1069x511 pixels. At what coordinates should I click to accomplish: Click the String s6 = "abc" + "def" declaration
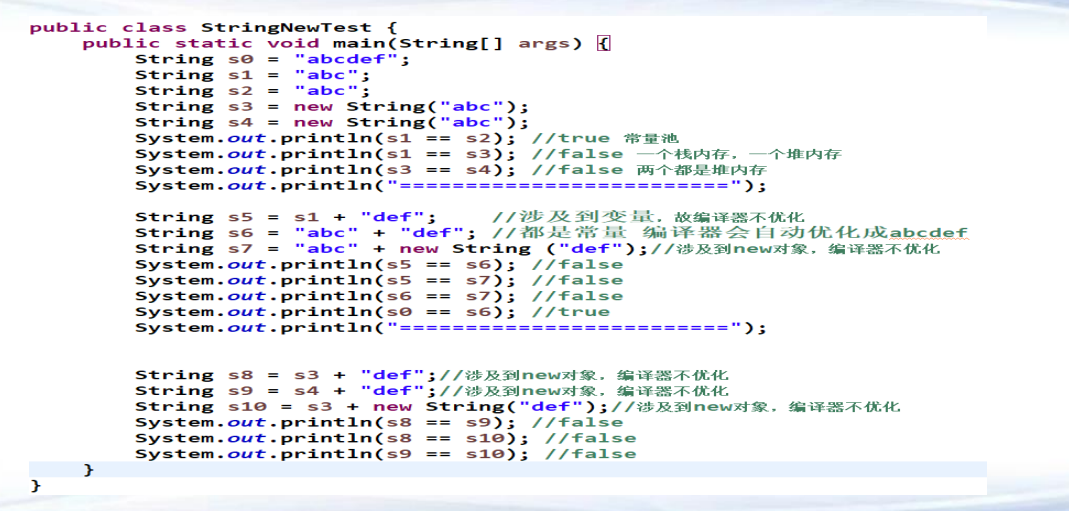[305, 233]
